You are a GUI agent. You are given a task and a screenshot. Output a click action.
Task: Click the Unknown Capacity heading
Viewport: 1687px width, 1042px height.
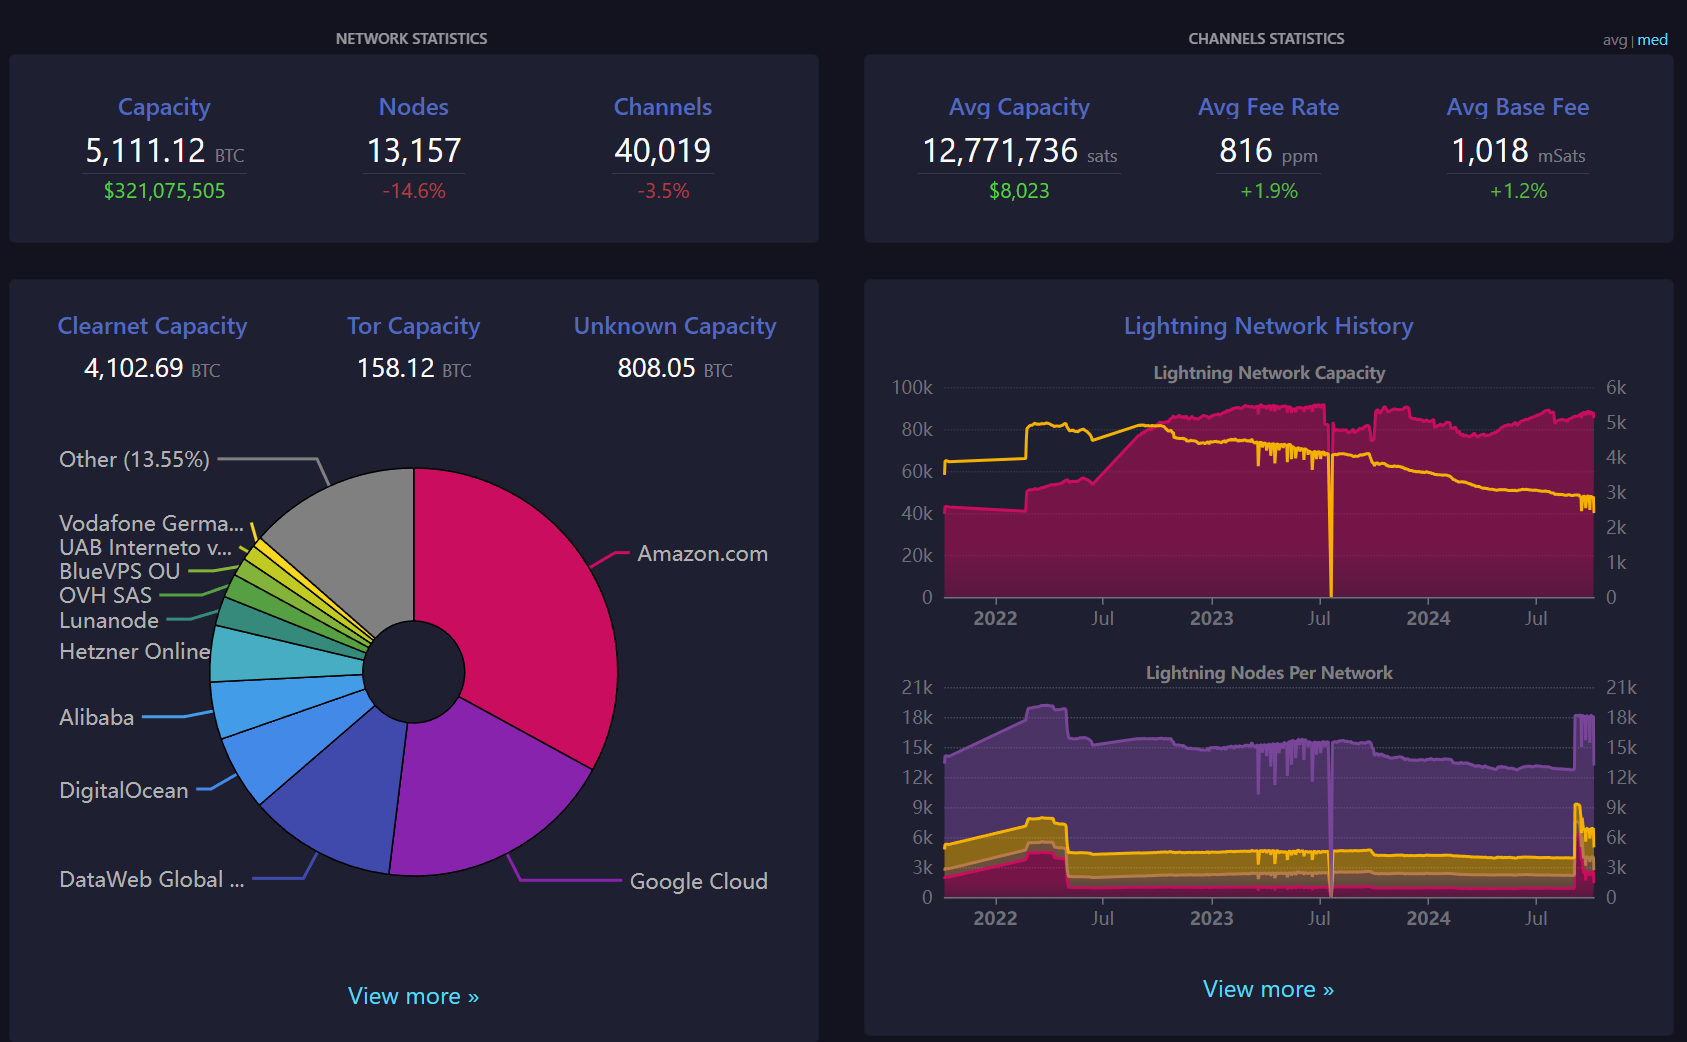[x=674, y=326]
